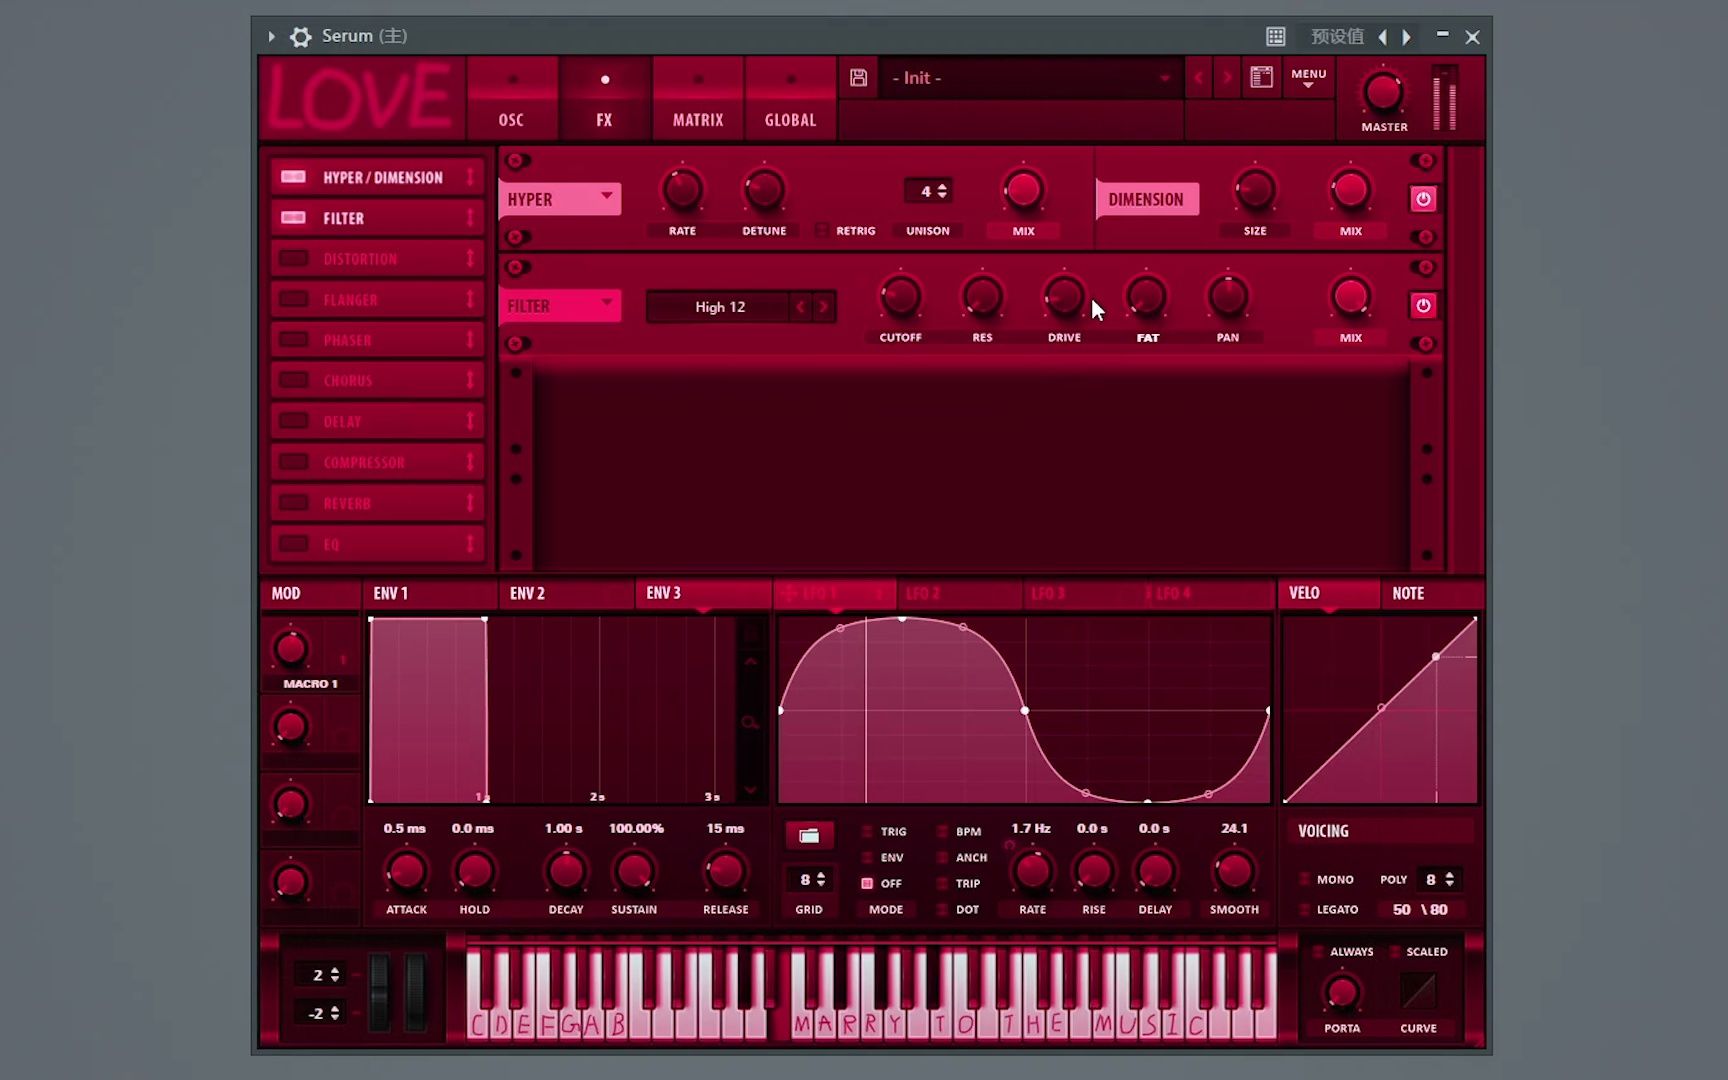The width and height of the screenshot is (1728, 1080).
Task: Click the DIMENSION button
Action: pos(1146,199)
